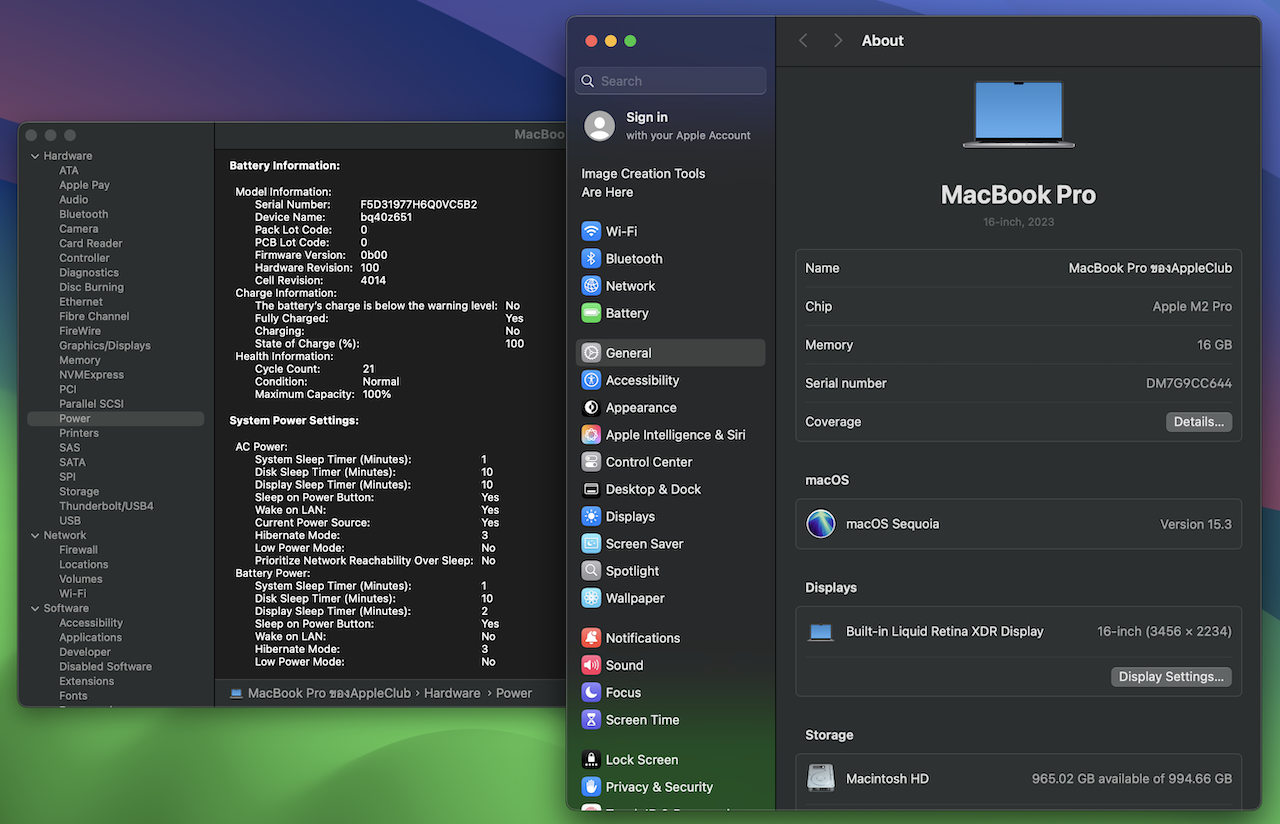Select Graphics/Displays in hardware list

105,346
